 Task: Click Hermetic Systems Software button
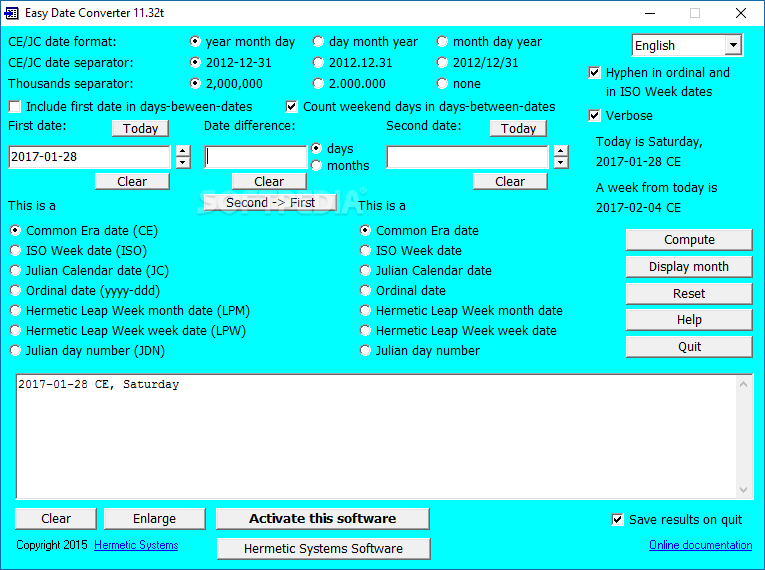click(323, 549)
